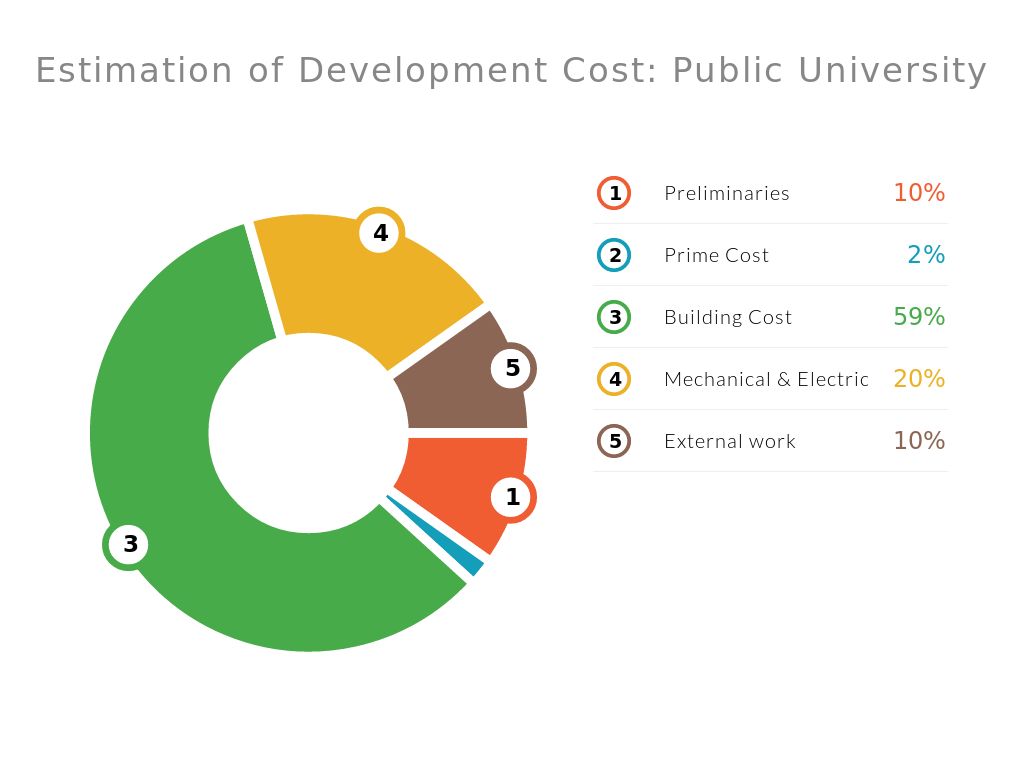Click the brown number 5 legend badge
Screen dimensions: 1024x768
[614, 441]
